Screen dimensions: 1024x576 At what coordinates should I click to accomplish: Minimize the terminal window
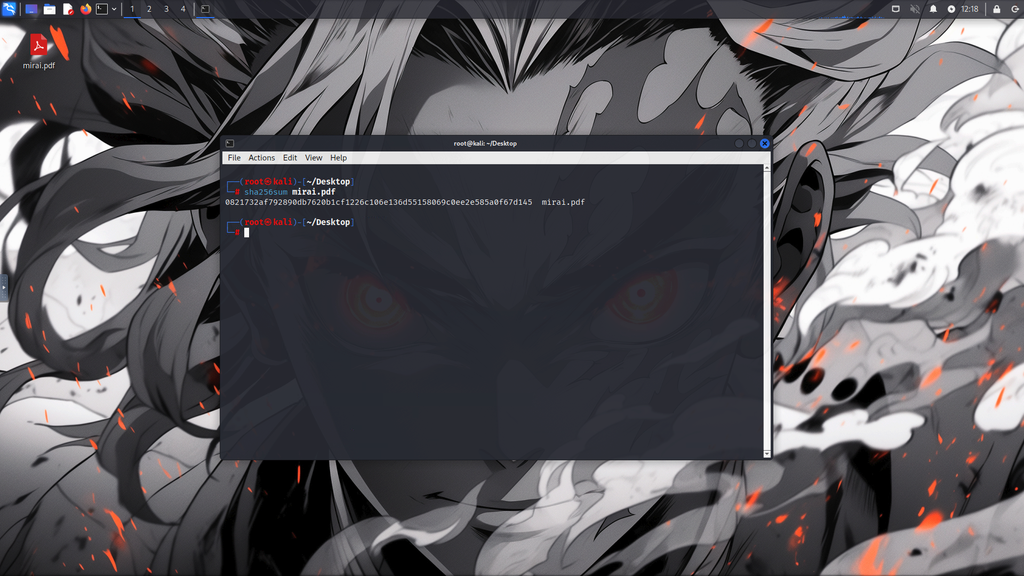coord(739,144)
